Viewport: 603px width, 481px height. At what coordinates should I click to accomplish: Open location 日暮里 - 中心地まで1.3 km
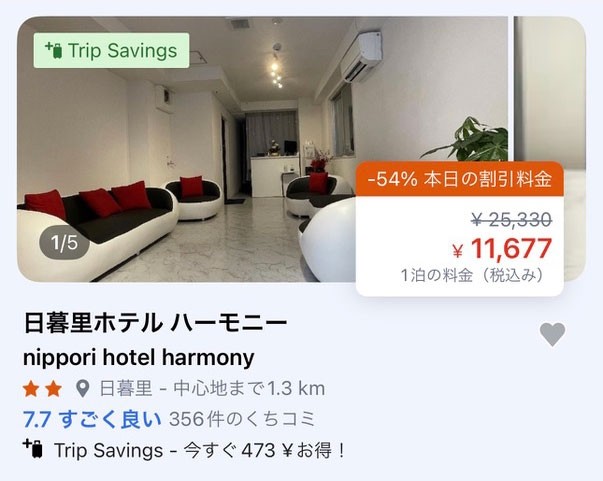(212, 389)
